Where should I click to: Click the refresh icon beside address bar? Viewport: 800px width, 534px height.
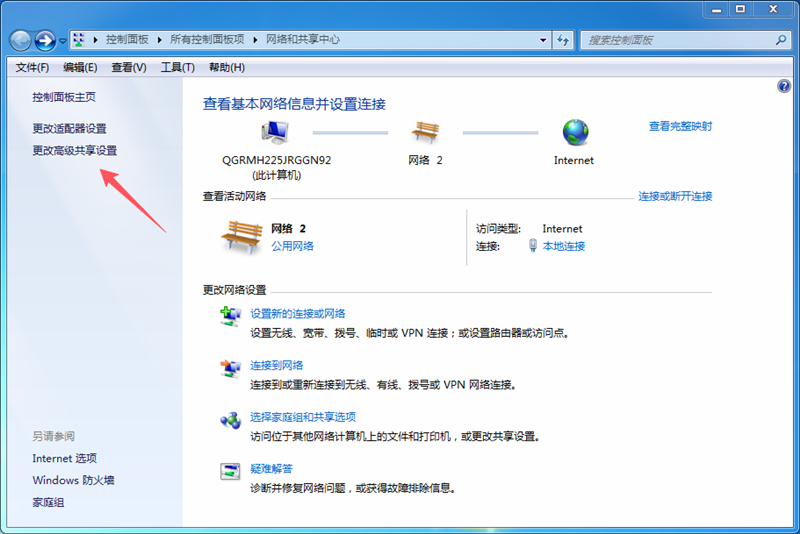[x=563, y=40]
